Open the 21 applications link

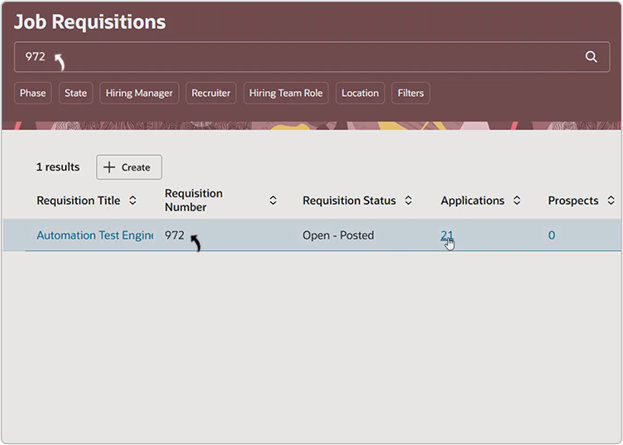coord(447,236)
